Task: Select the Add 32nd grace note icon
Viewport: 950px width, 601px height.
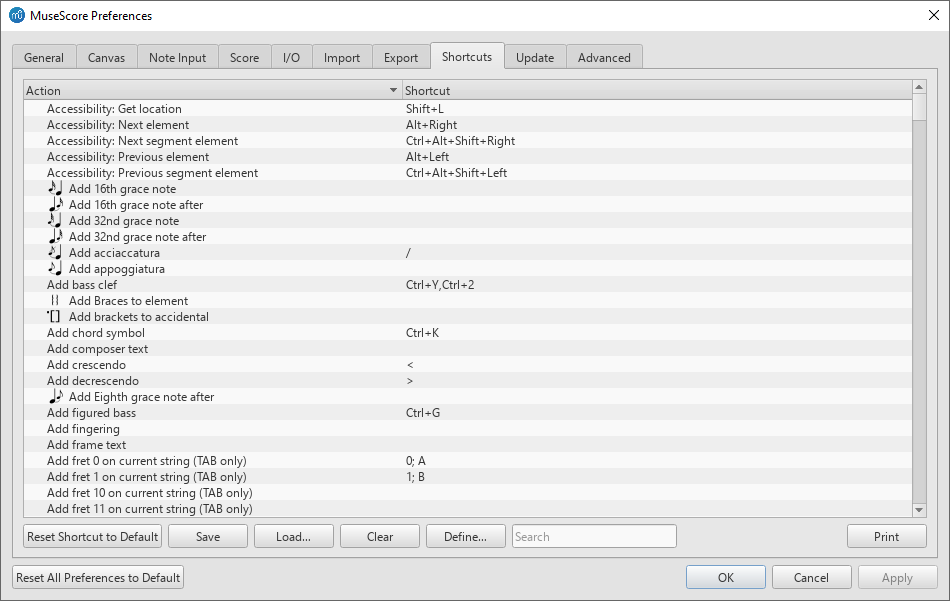Action: point(57,220)
